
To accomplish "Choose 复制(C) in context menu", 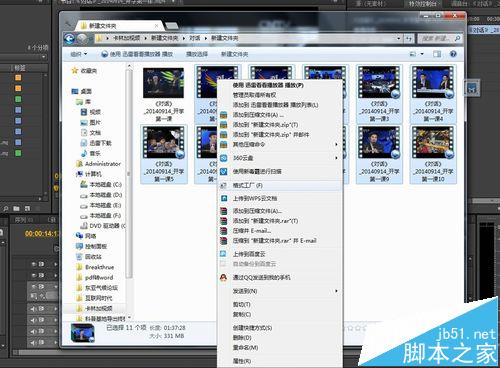I will pyautogui.click(x=242, y=314).
